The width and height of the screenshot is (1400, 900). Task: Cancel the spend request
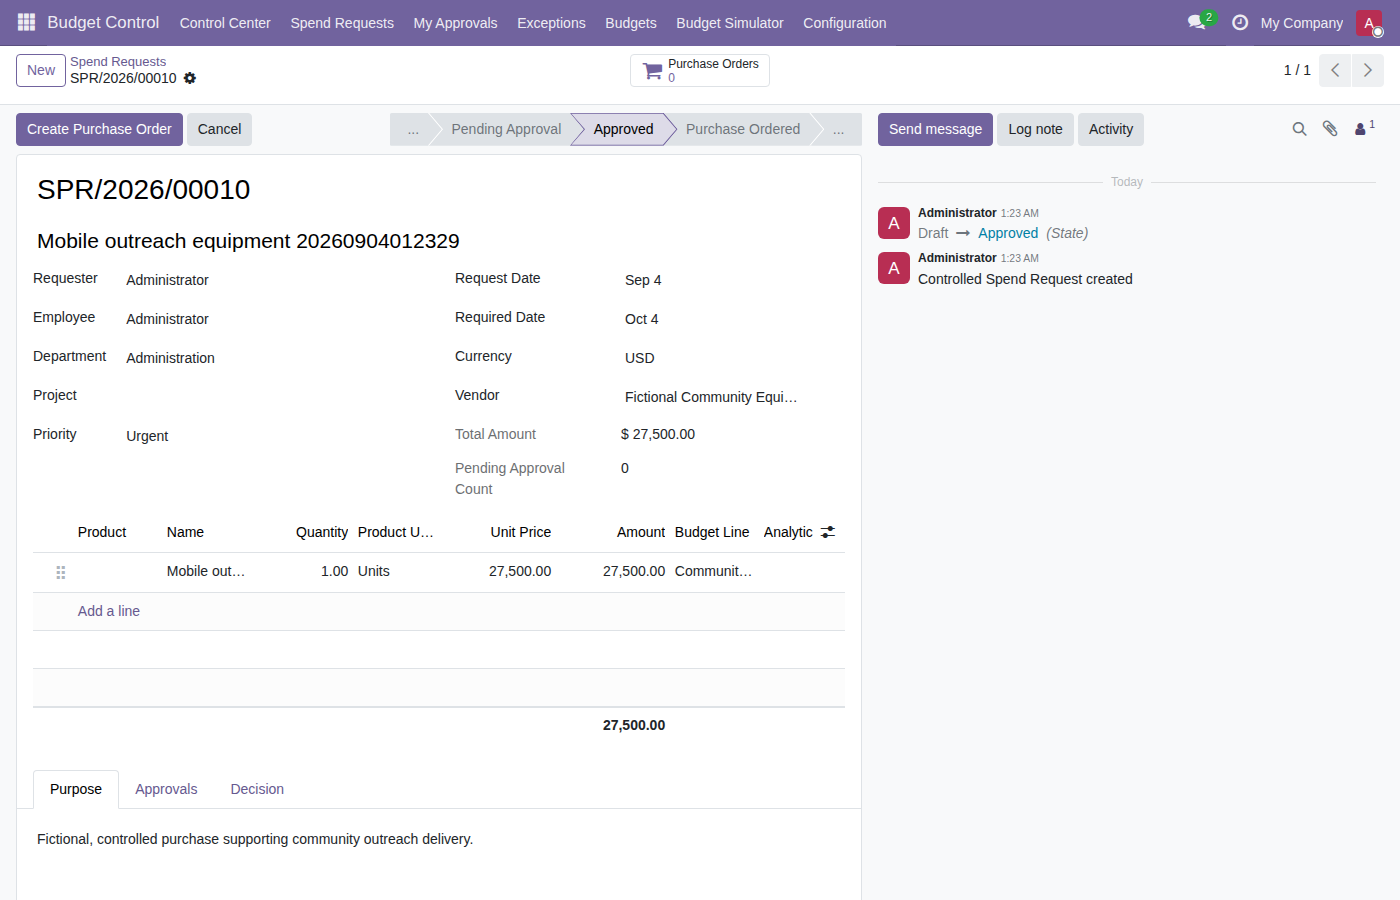tap(219, 129)
